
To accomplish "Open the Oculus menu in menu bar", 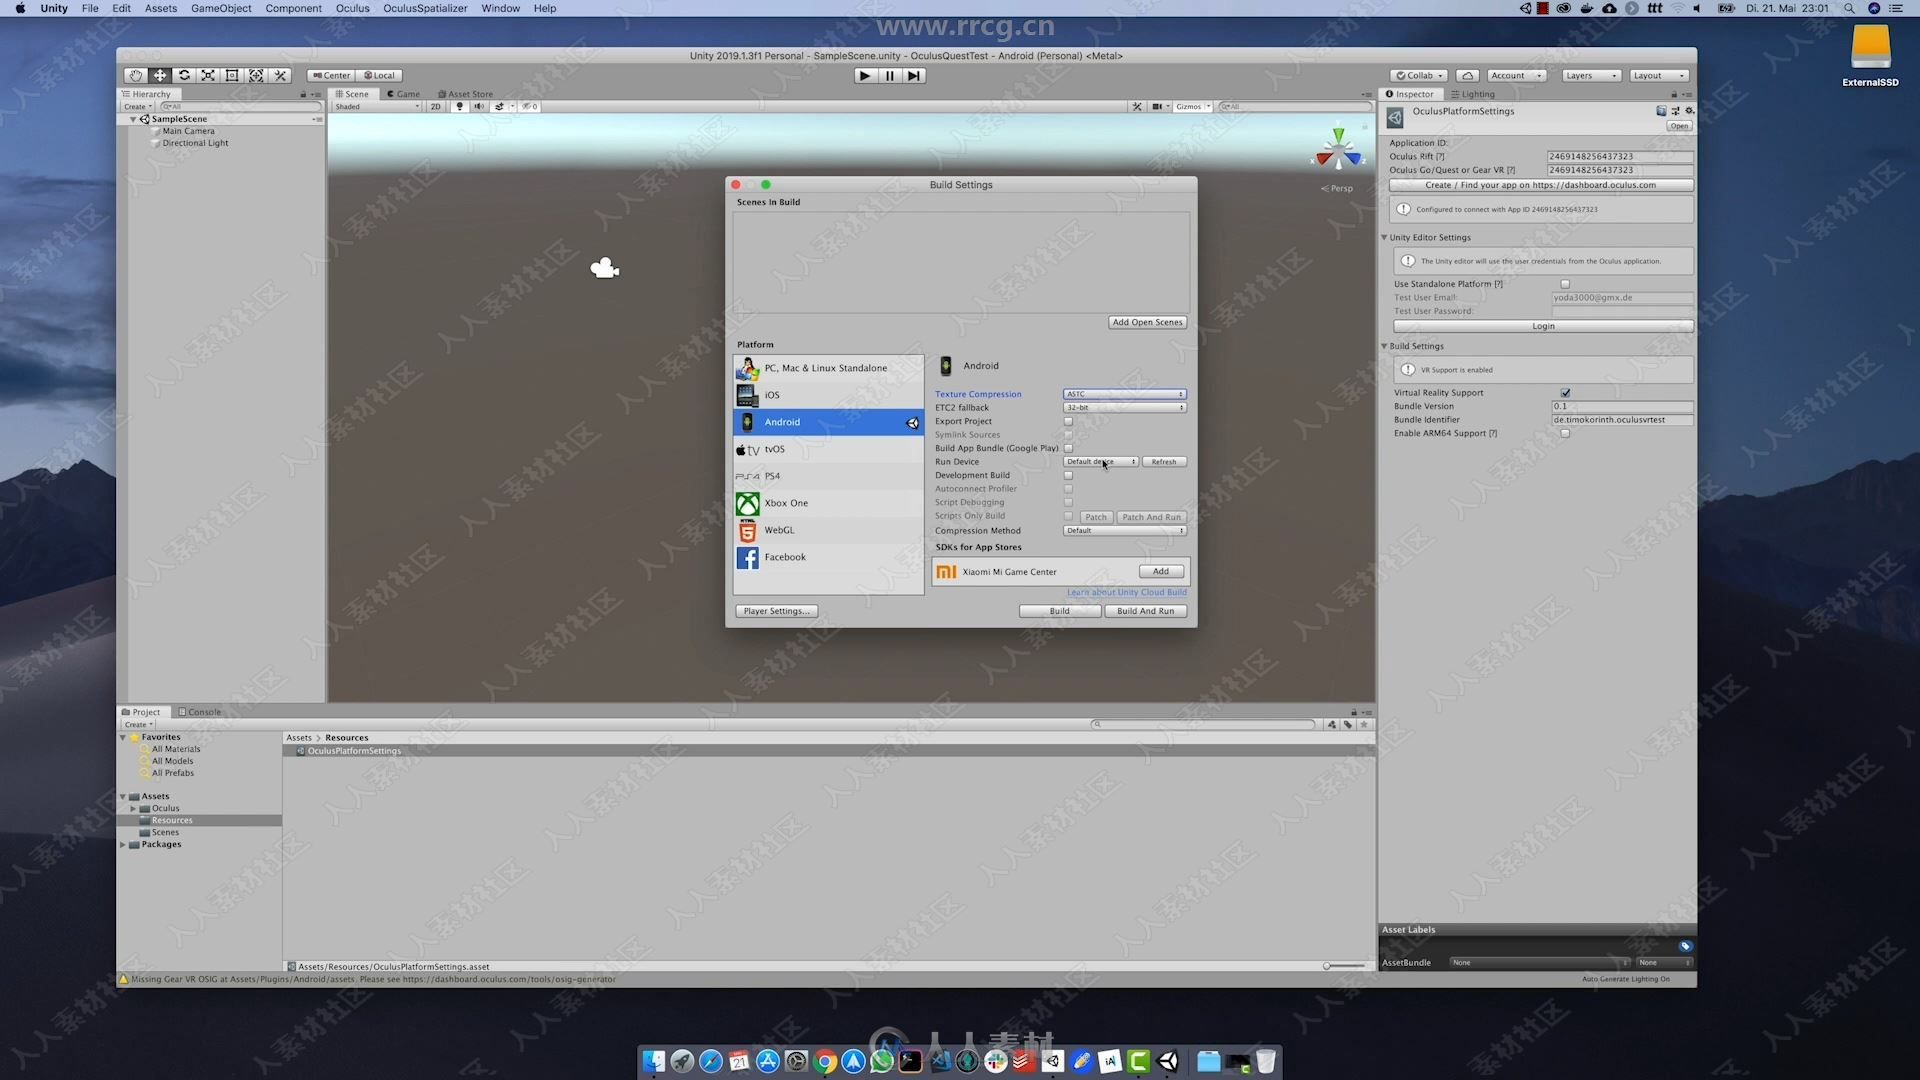I will click(352, 8).
